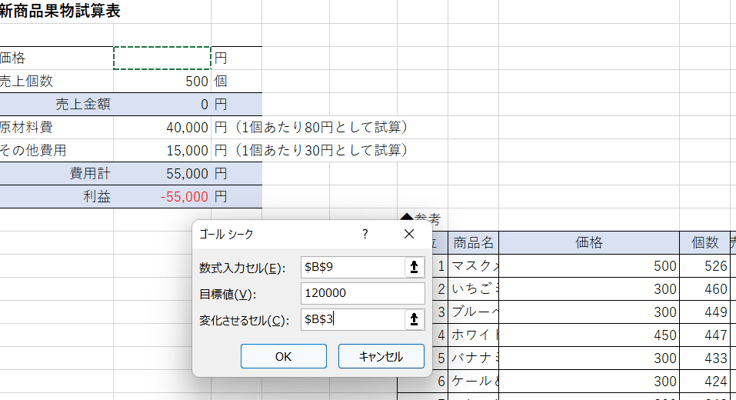Screen dimensions: 736x400
Task: Select the 個数 header in reference table
Action: (705, 242)
